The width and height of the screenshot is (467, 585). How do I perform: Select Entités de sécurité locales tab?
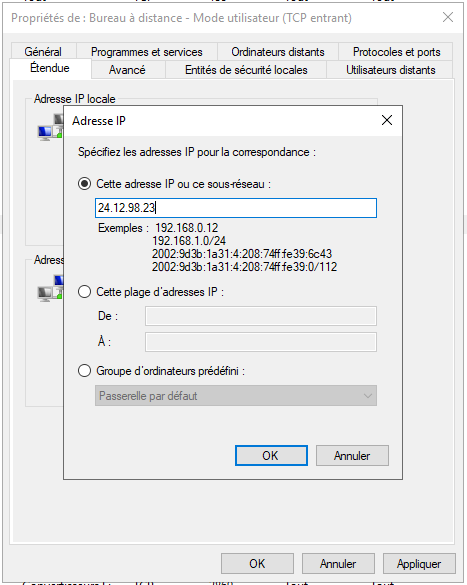tap(246, 70)
